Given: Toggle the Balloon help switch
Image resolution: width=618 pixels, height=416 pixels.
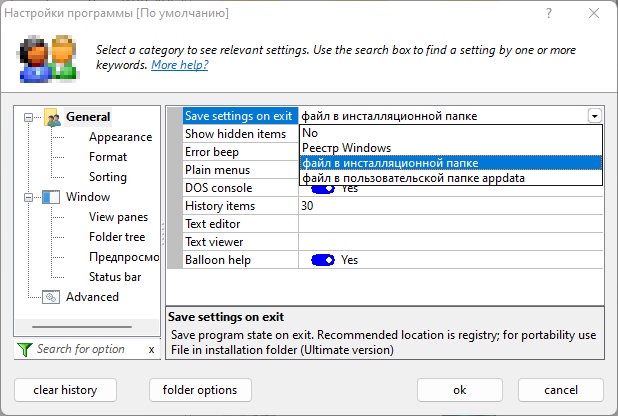Looking at the screenshot, I should click(322, 260).
